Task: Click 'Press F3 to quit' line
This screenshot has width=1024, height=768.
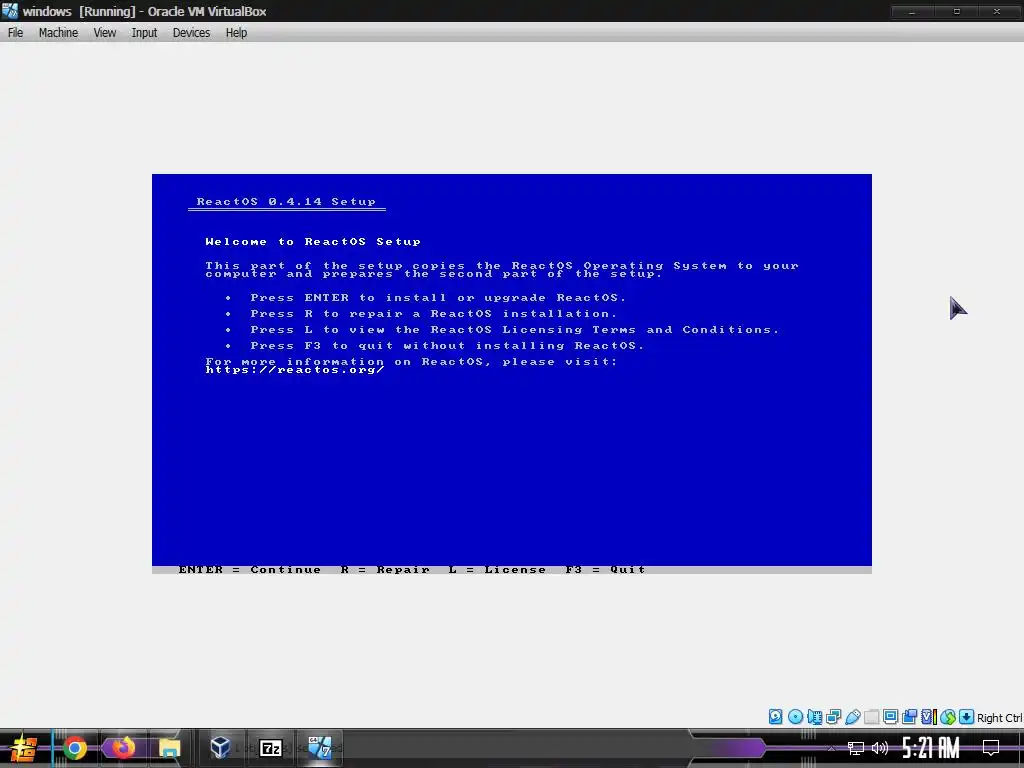Action: pyautogui.click(x=447, y=345)
